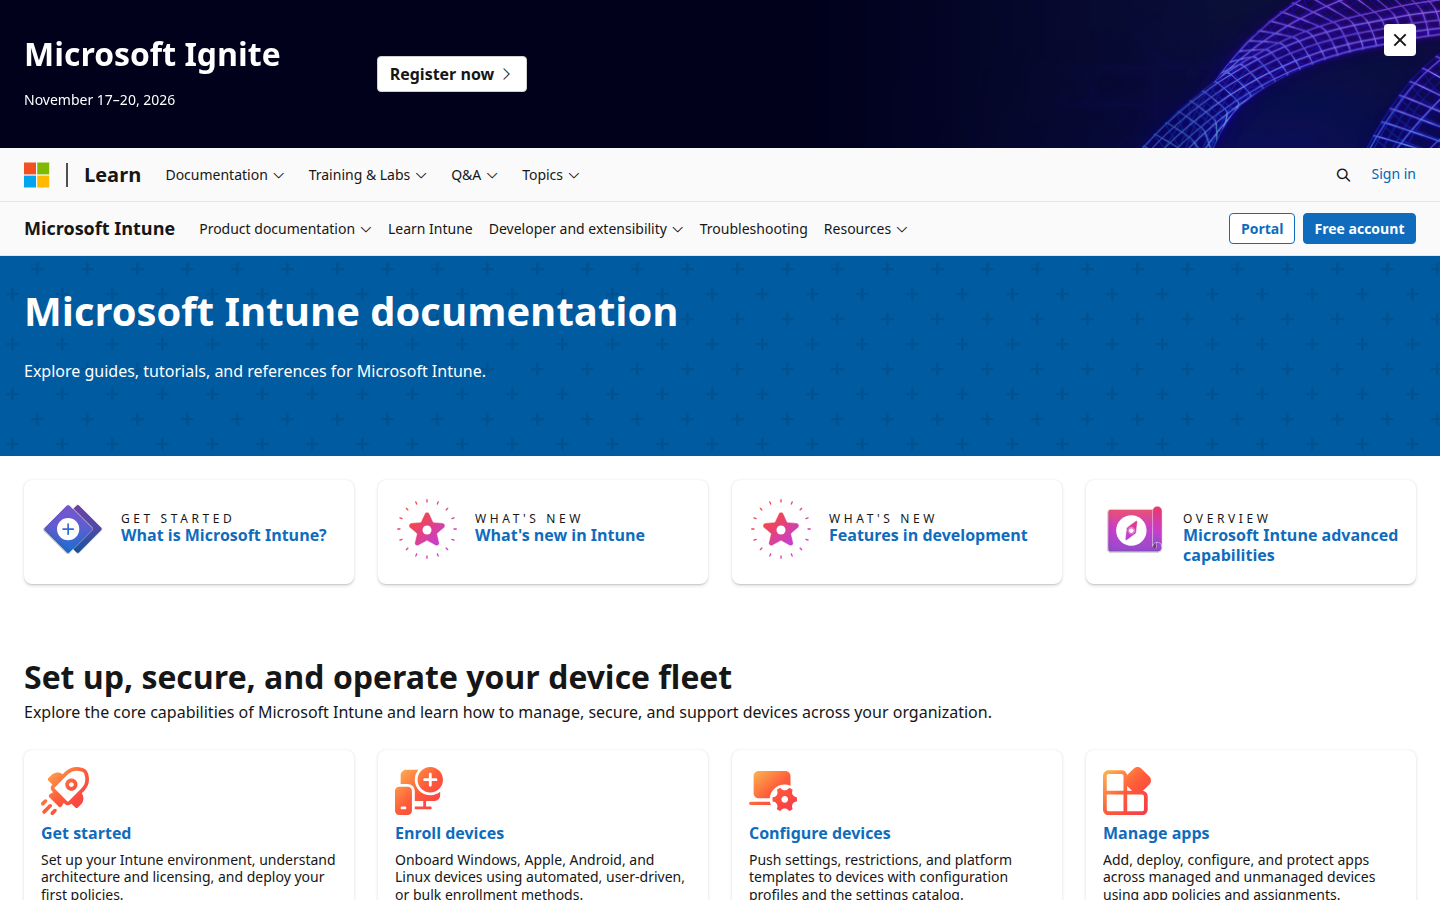Open the Topics dropdown

coord(551,175)
